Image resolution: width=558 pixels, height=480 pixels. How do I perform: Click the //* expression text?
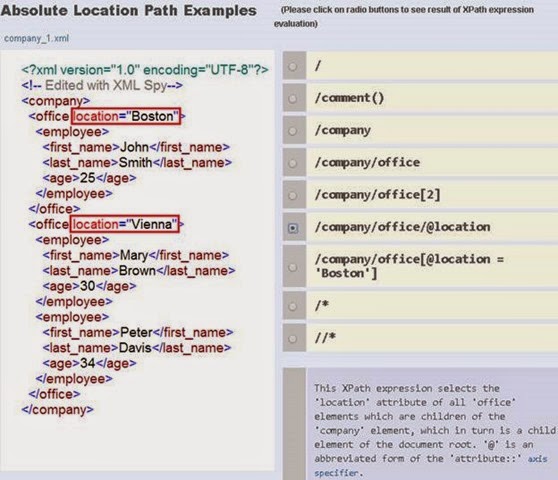325,337
